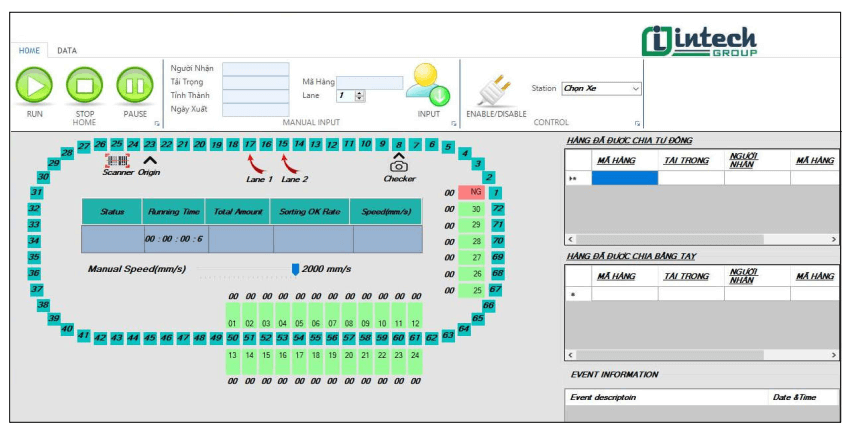Select chute 25 on the right side

tap(471, 291)
